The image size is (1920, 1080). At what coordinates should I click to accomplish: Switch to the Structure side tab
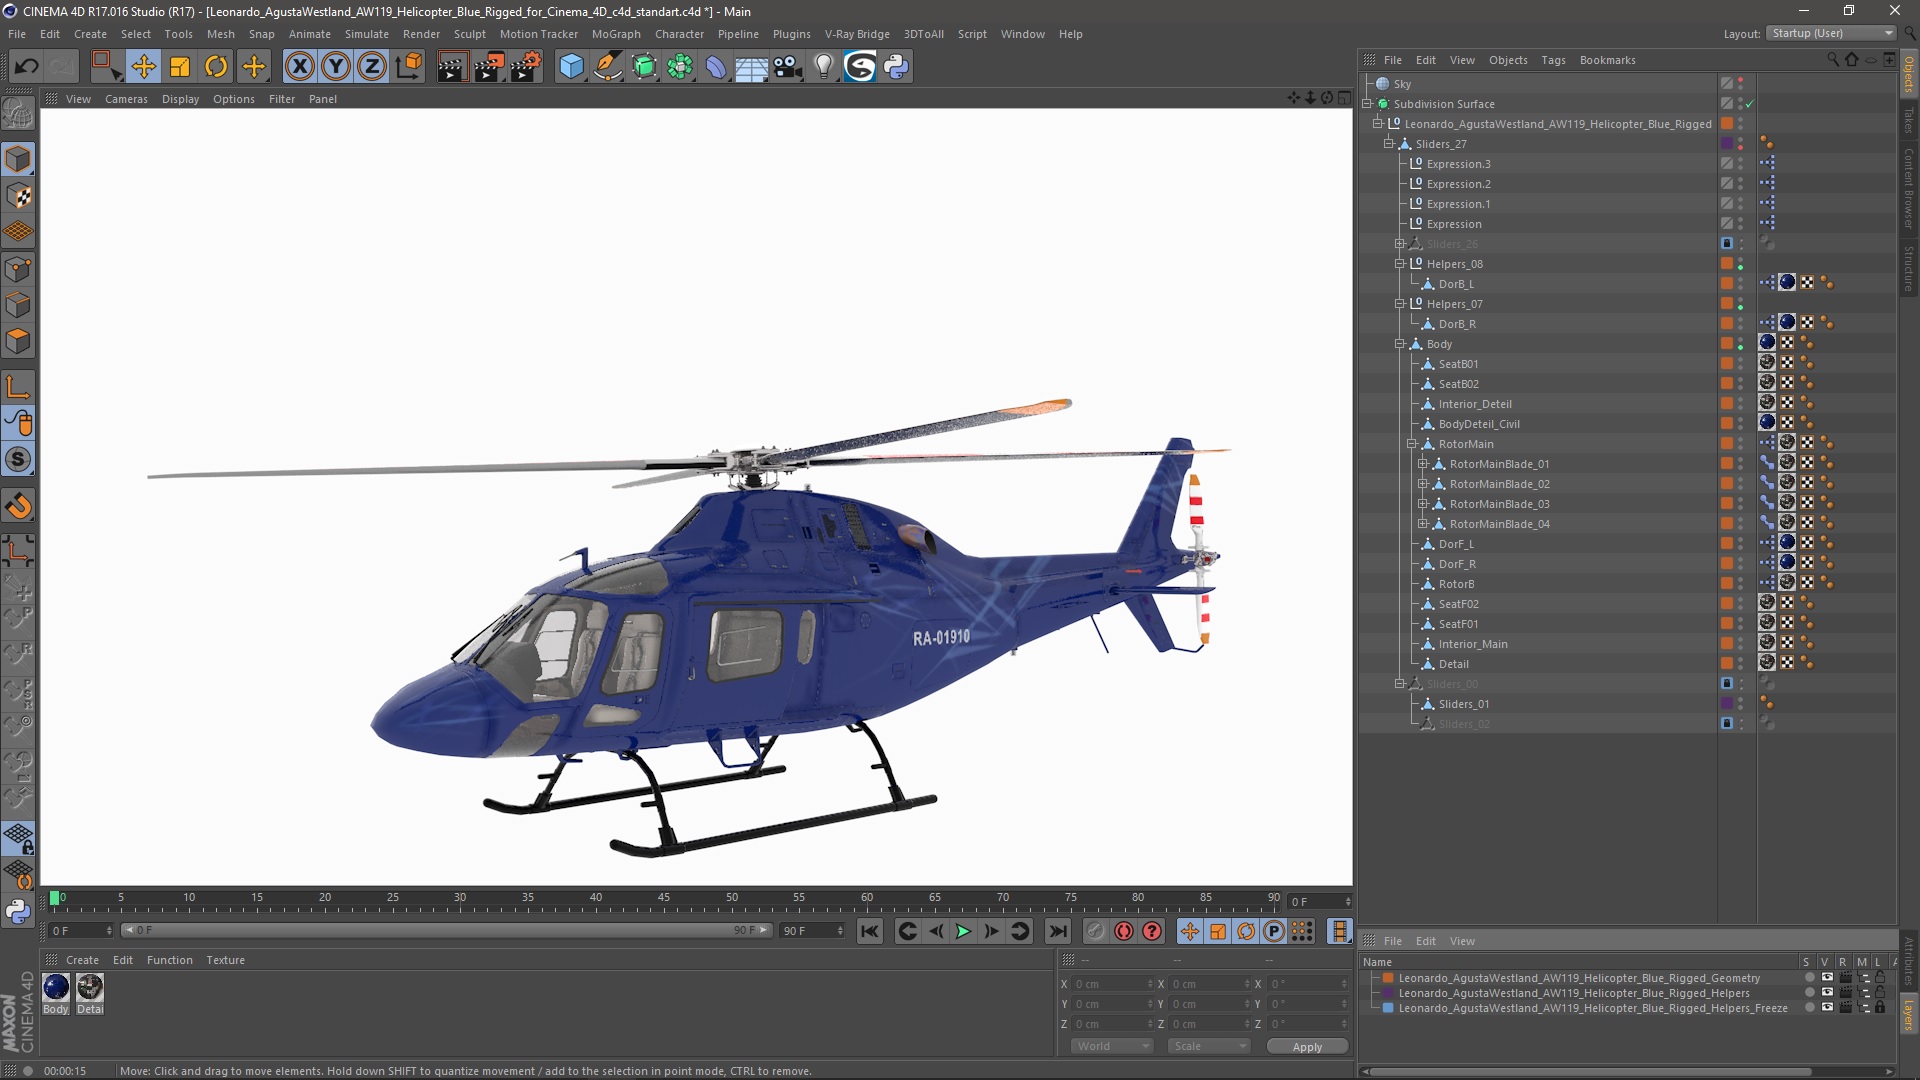(1908, 268)
